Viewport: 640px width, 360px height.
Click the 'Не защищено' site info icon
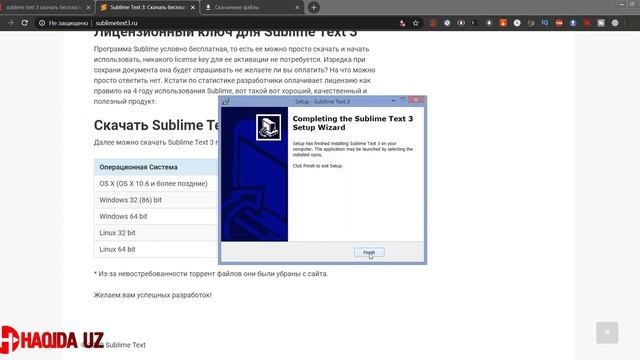click(42, 23)
